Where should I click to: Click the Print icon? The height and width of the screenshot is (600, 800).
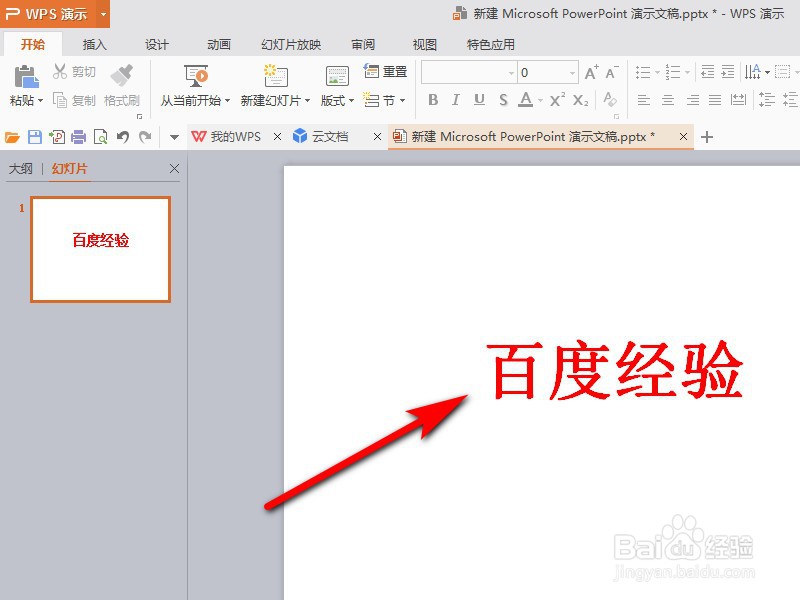[79, 137]
